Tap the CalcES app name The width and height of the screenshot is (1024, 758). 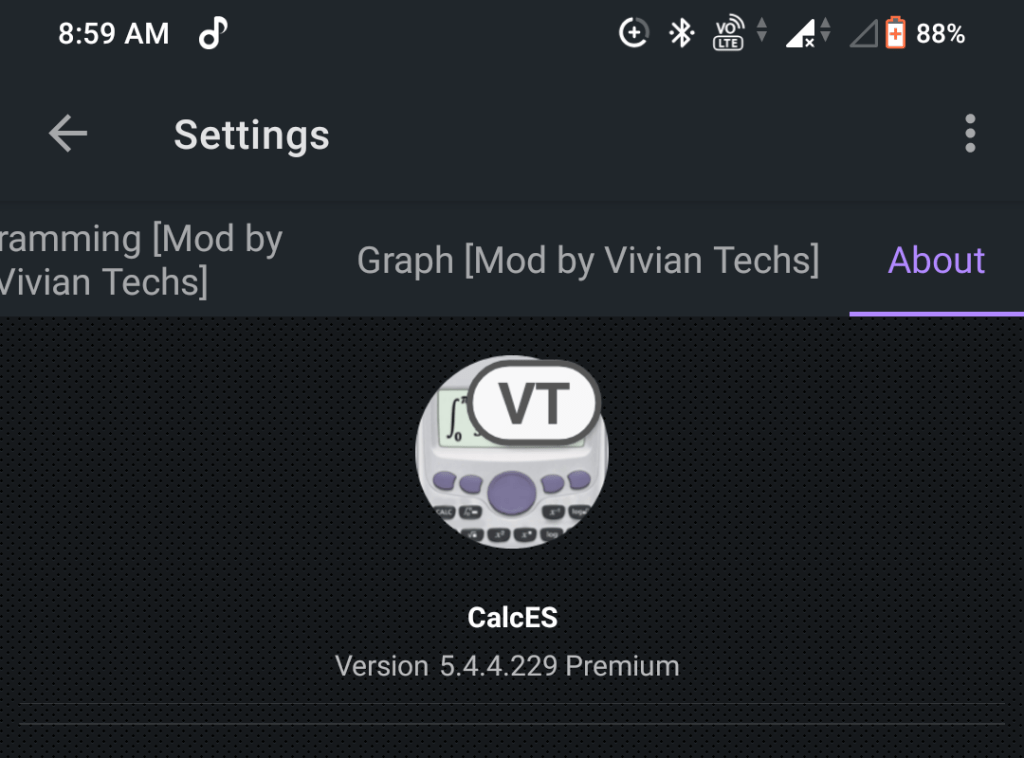[512, 618]
